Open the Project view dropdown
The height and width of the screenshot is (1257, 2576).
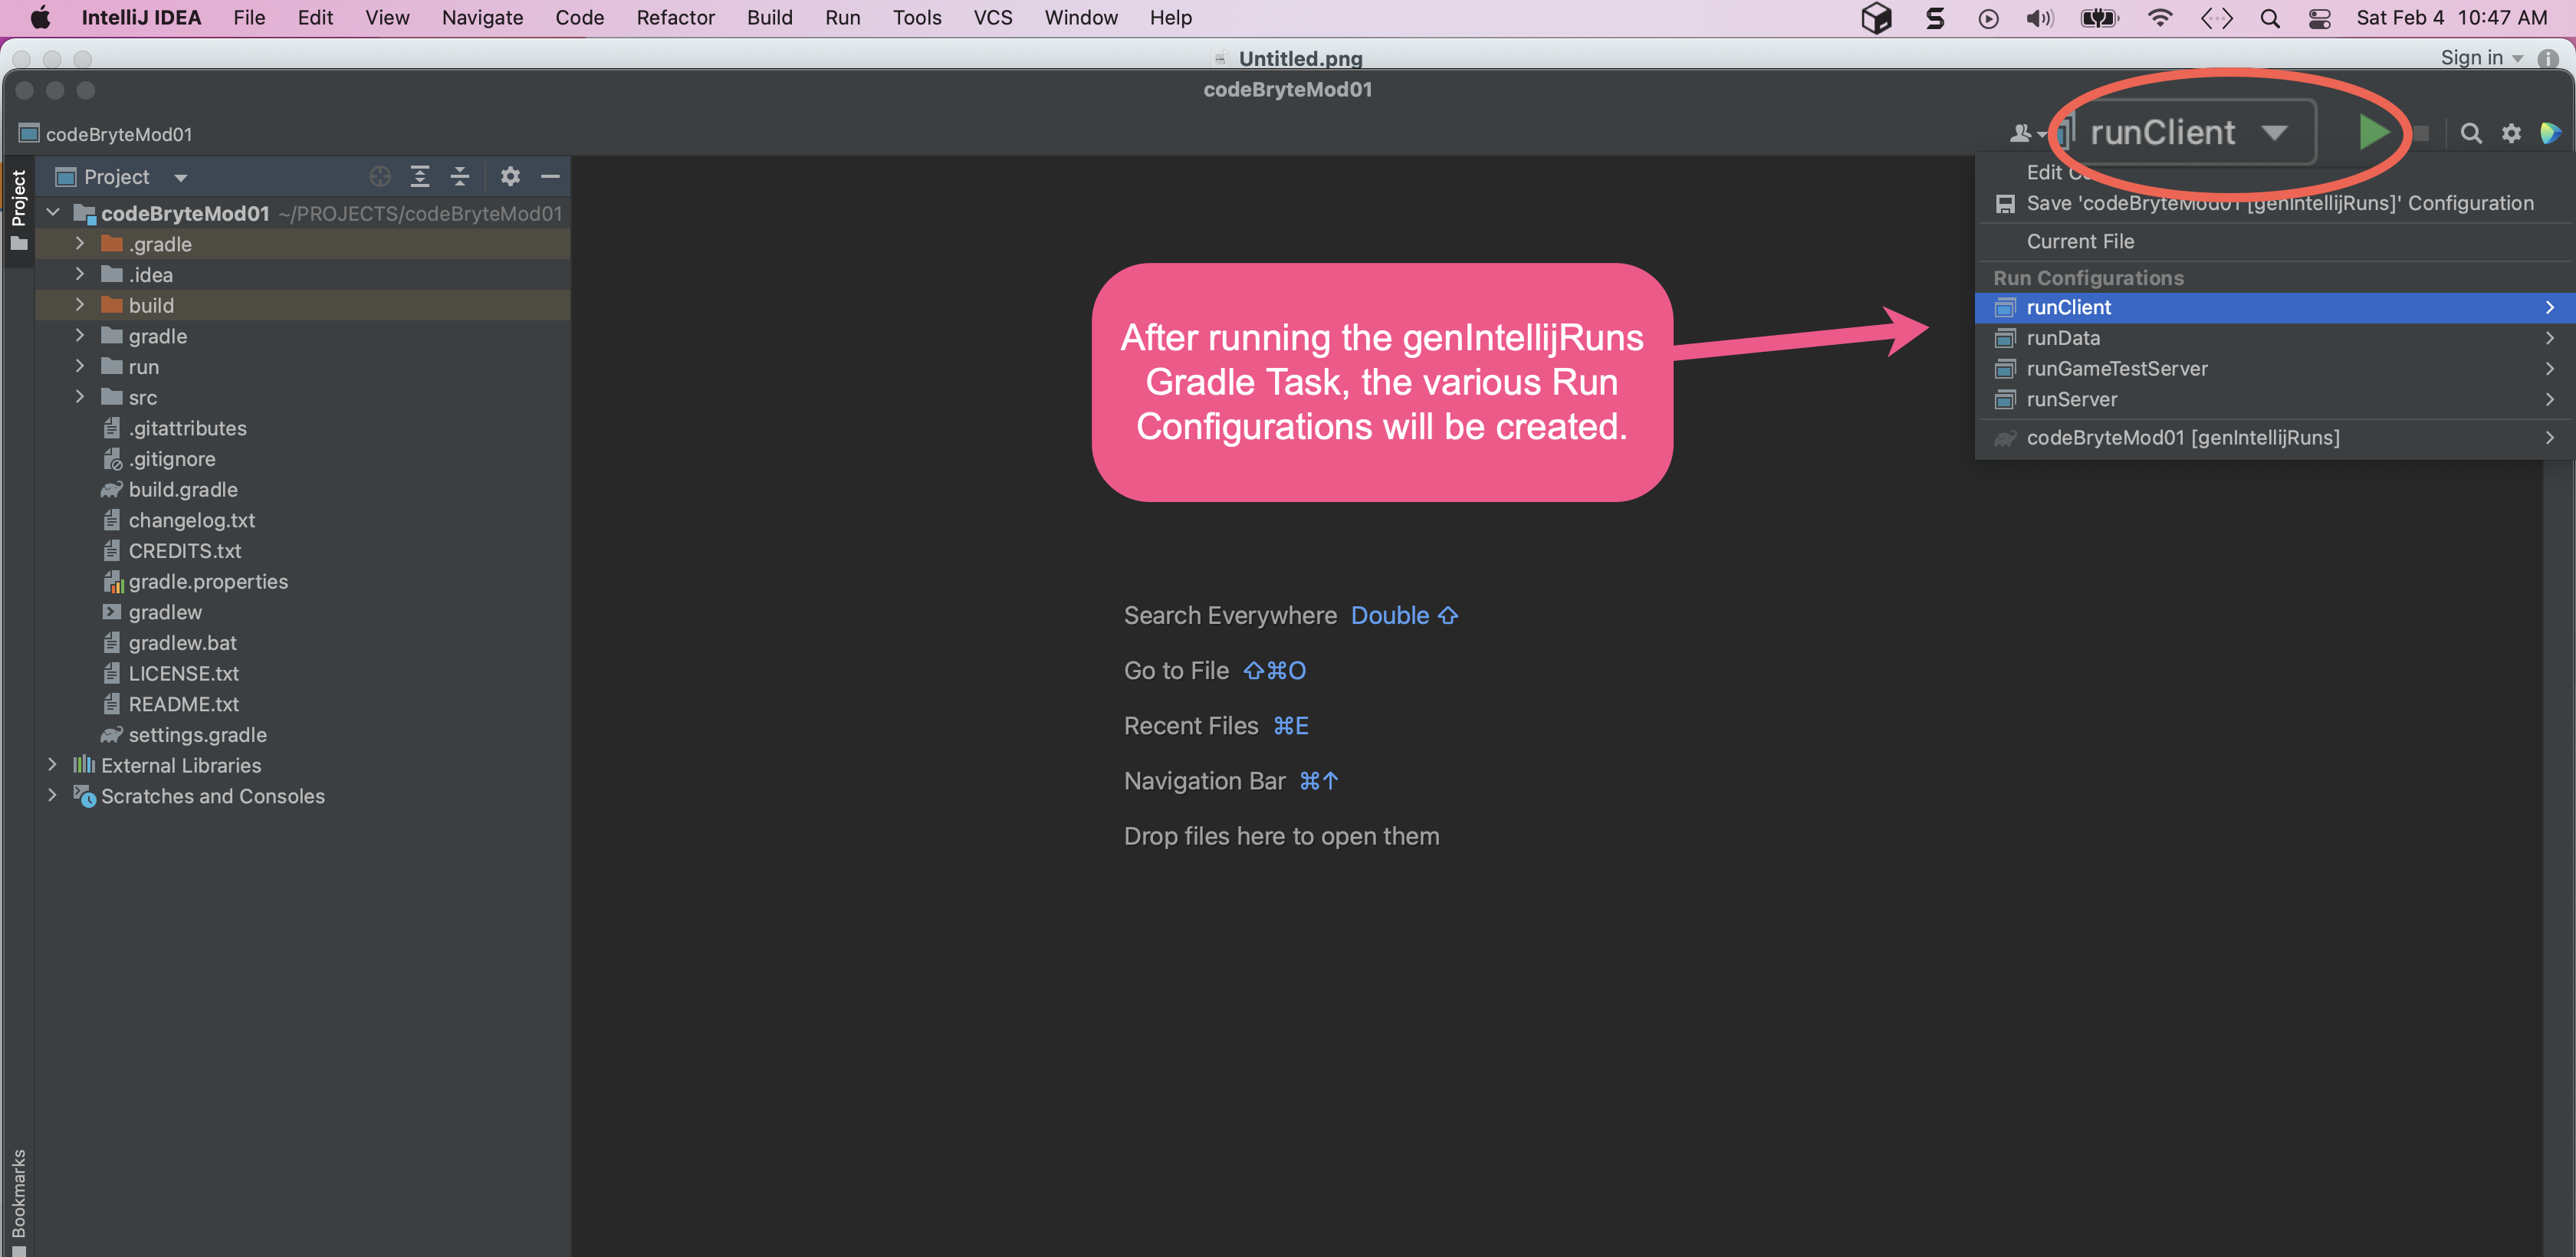coord(181,178)
